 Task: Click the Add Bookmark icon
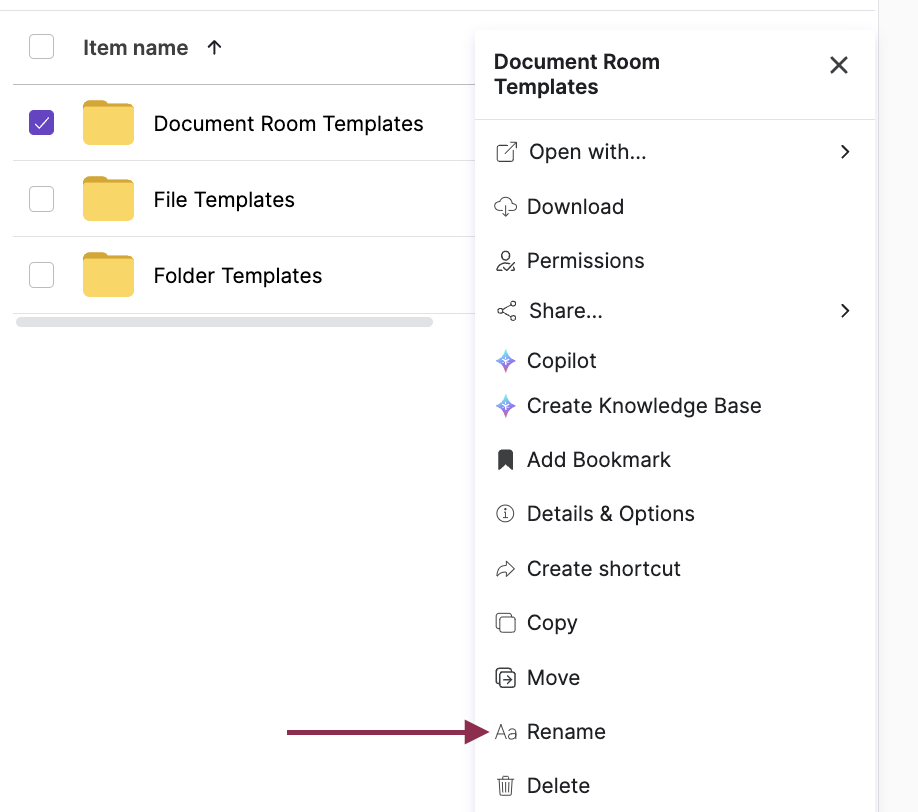coord(506,460)
